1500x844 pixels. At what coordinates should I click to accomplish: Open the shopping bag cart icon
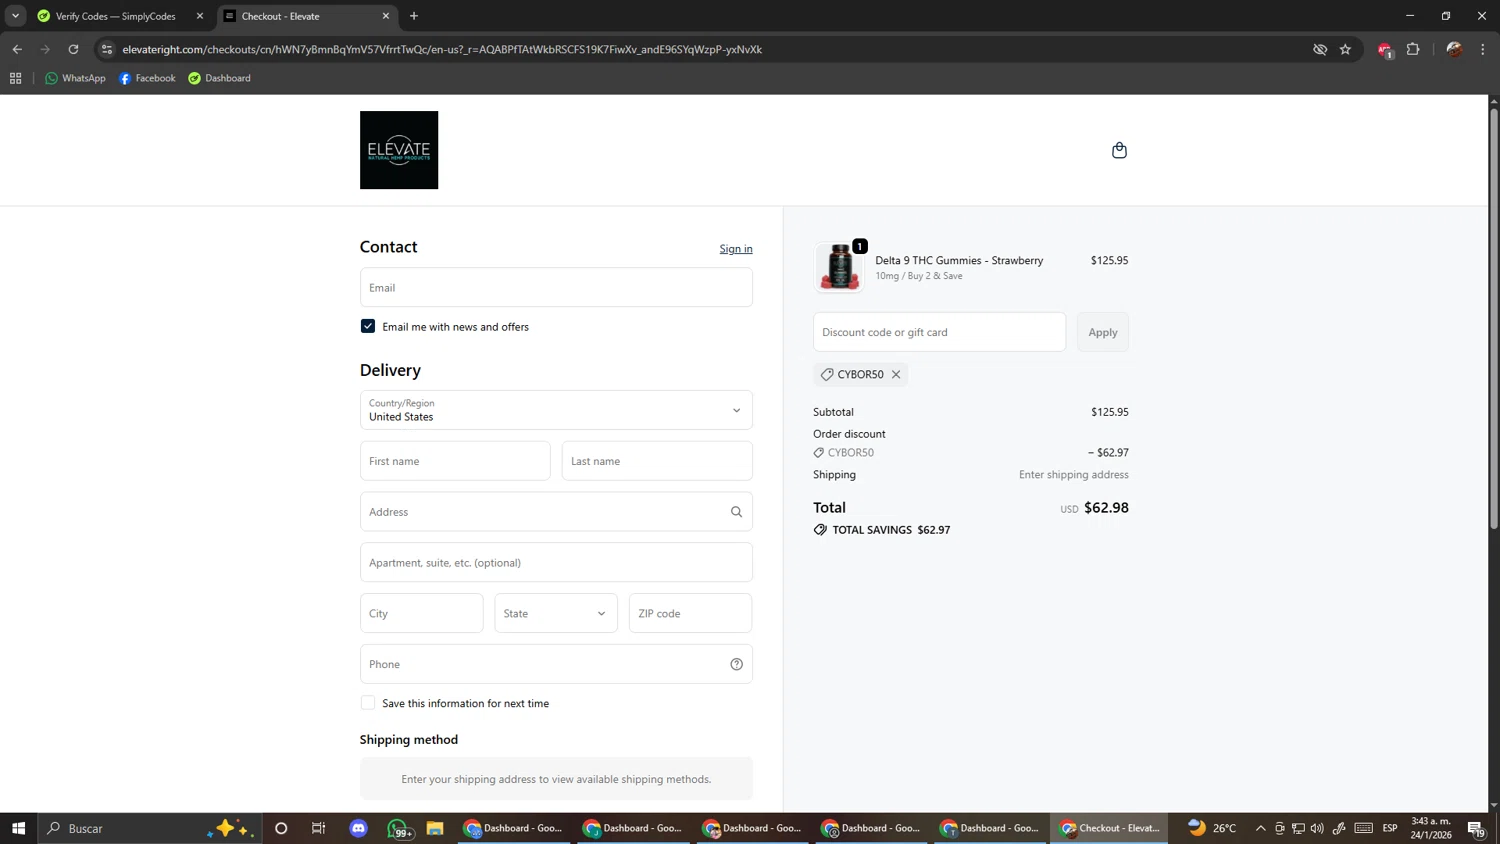pos(1119,150)
